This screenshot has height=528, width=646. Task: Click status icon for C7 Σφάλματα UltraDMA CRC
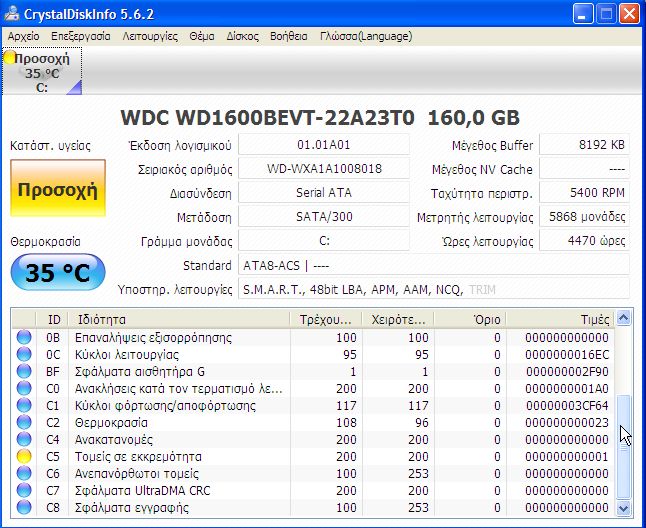pyautogui.click(x=24, y=491)
